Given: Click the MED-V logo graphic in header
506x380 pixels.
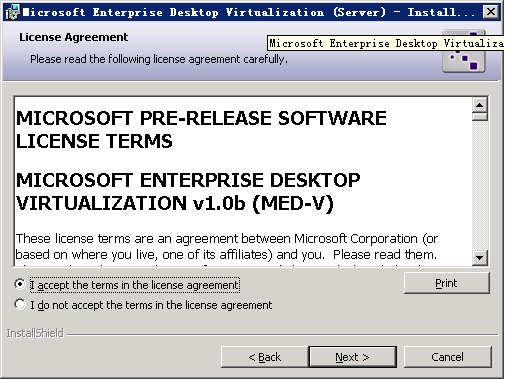Looking at the screenshot, I should 463,51.
